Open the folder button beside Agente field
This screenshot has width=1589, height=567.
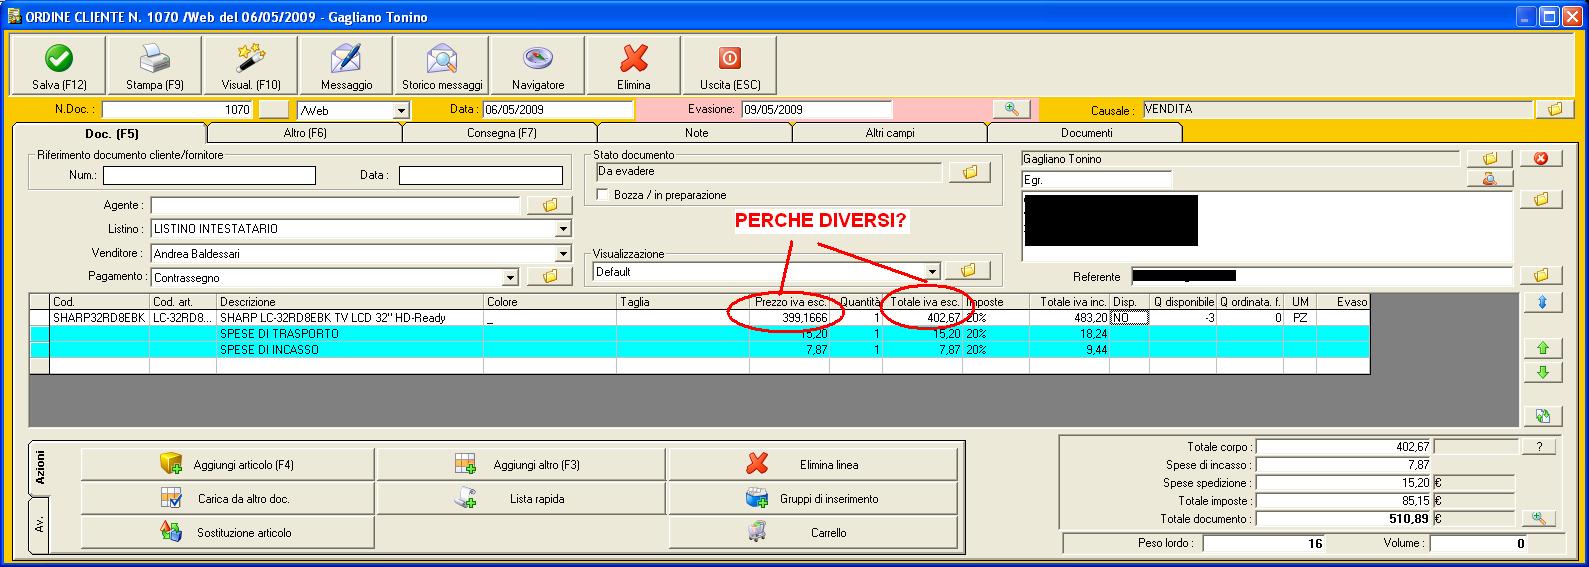pyautogui.click(x=549, y=205)
